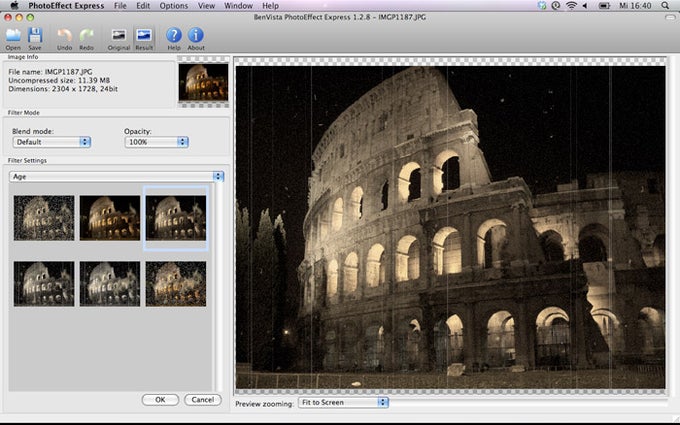This screenshot has height=425, width=680.
Task: Change Preview zooming Fit to Screen dropdown
Action: click(338, 402)
